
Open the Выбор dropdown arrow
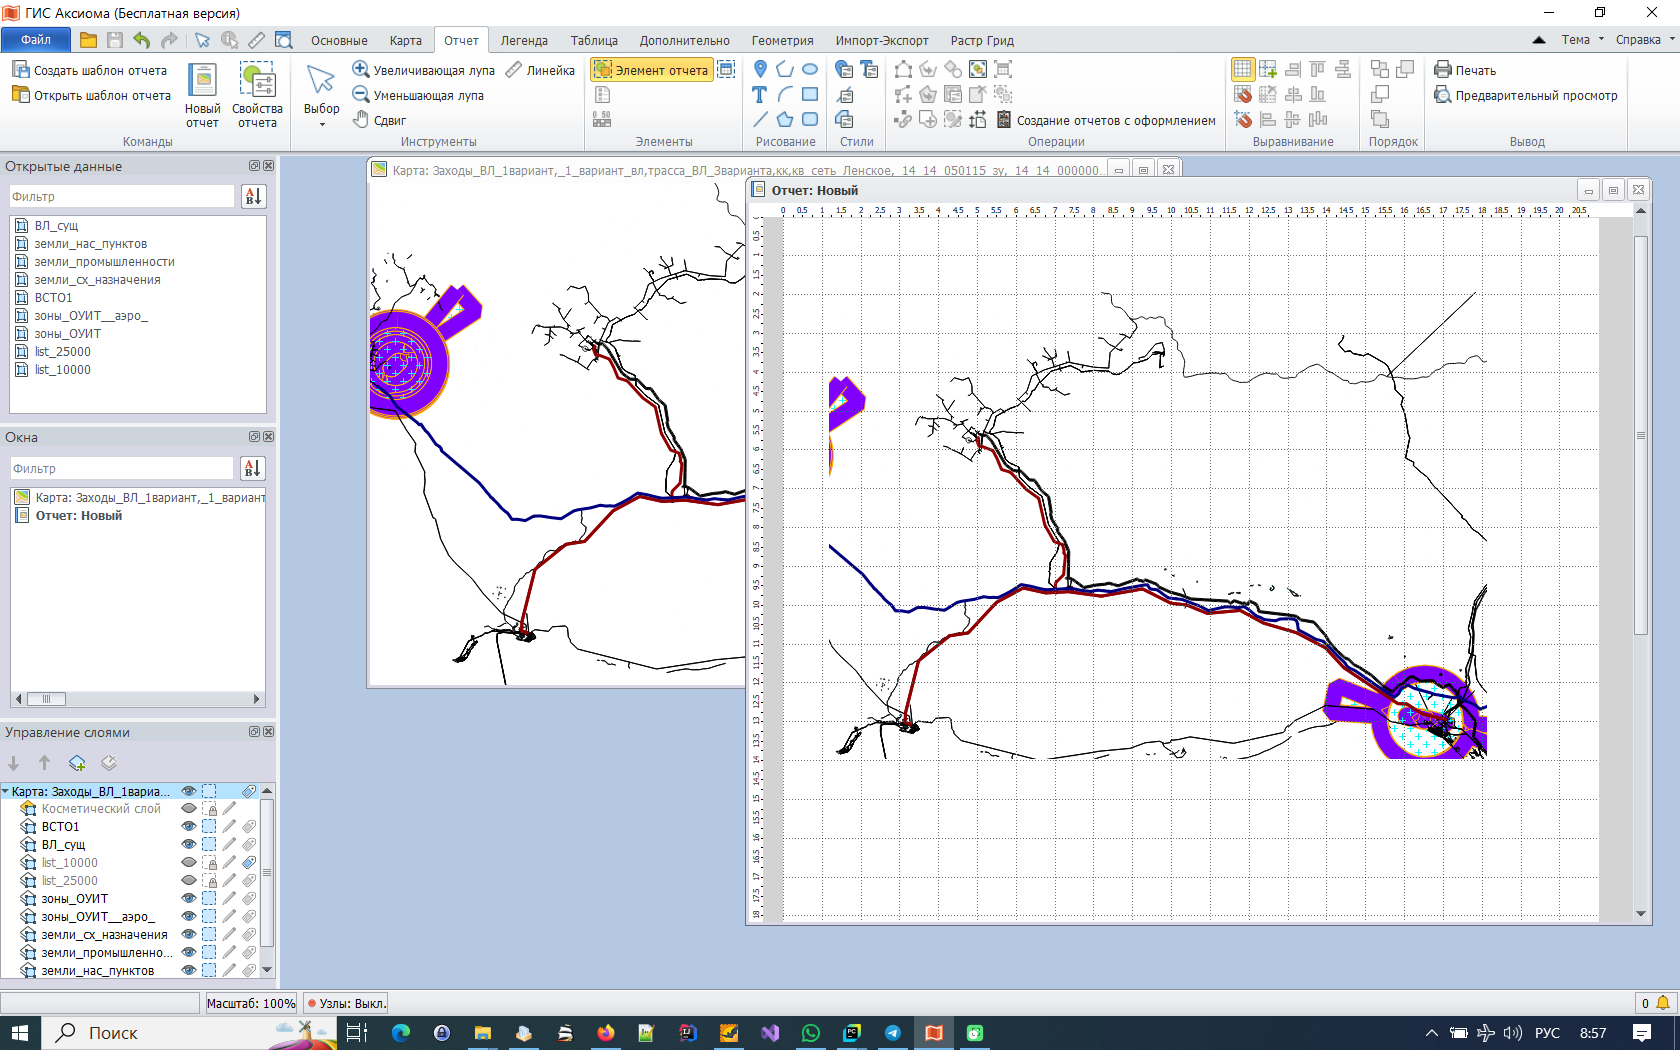click(x=320, y=122)
